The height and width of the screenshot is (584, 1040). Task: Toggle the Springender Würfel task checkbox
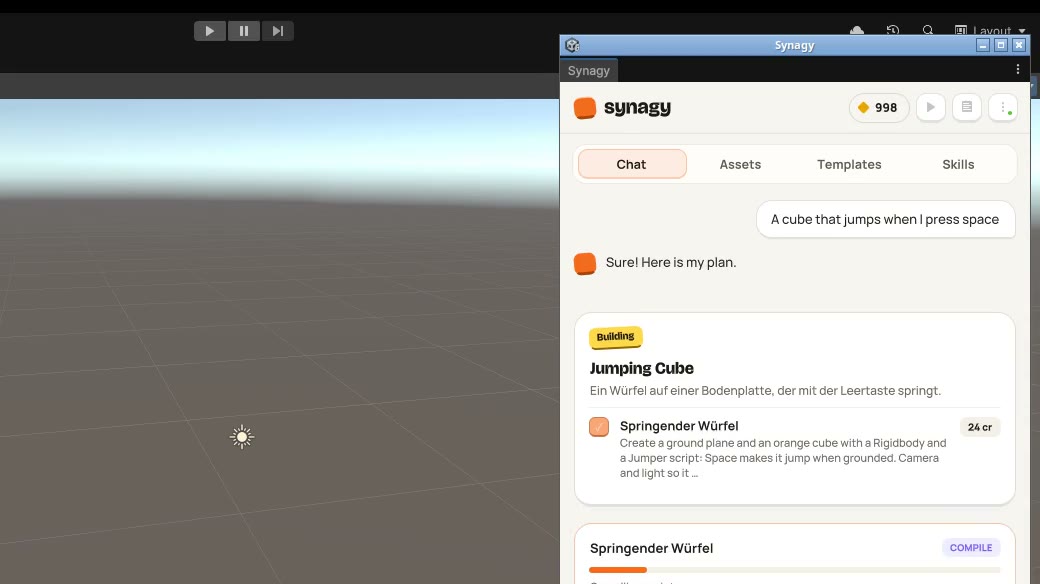point(599,427)
